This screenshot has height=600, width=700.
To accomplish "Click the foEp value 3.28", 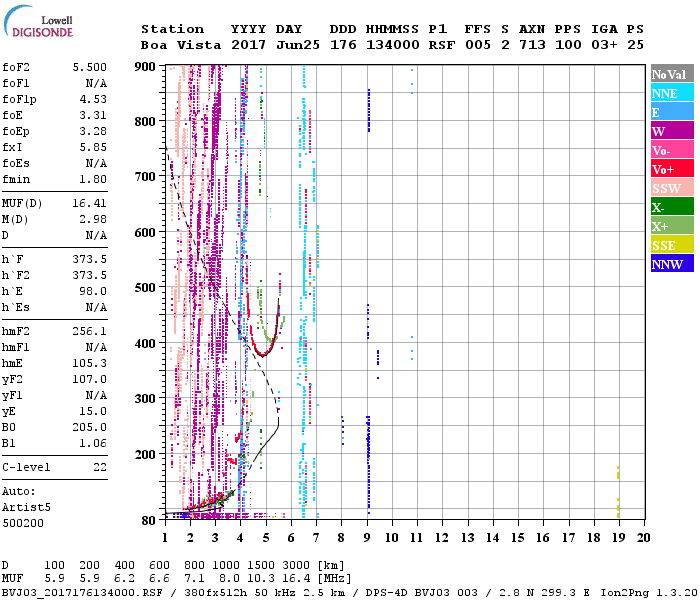I will coord(93,131).
